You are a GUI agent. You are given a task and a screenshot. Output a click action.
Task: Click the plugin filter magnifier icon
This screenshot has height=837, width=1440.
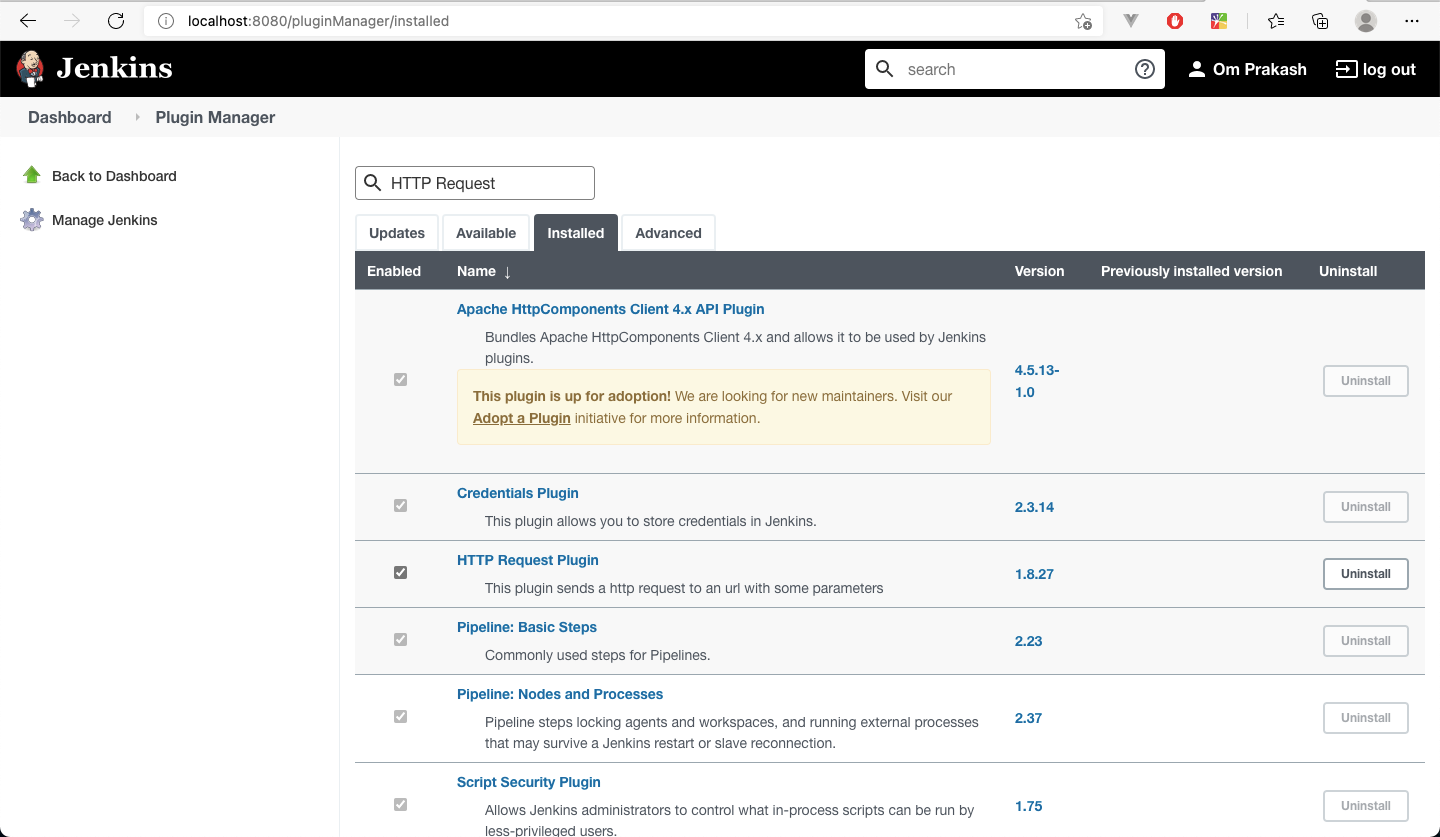pos(373,183)
